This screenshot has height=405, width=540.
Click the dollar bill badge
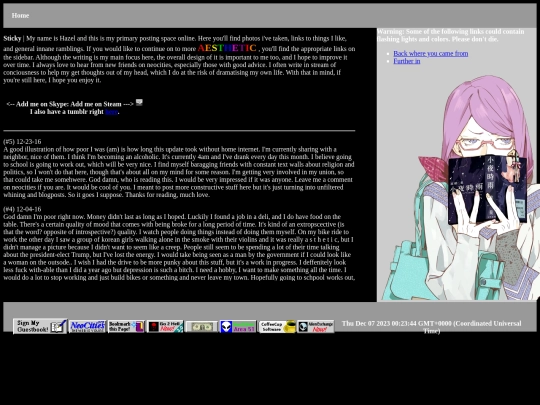click(201, 326)
